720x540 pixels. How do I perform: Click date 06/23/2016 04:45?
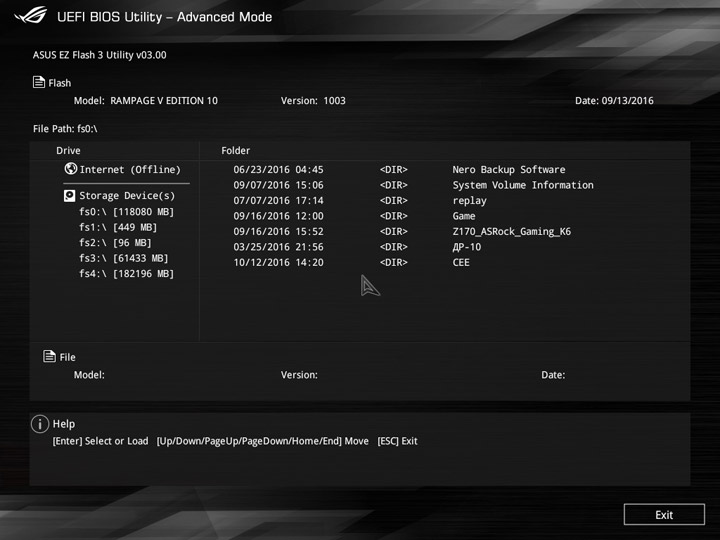click(278, 169)
